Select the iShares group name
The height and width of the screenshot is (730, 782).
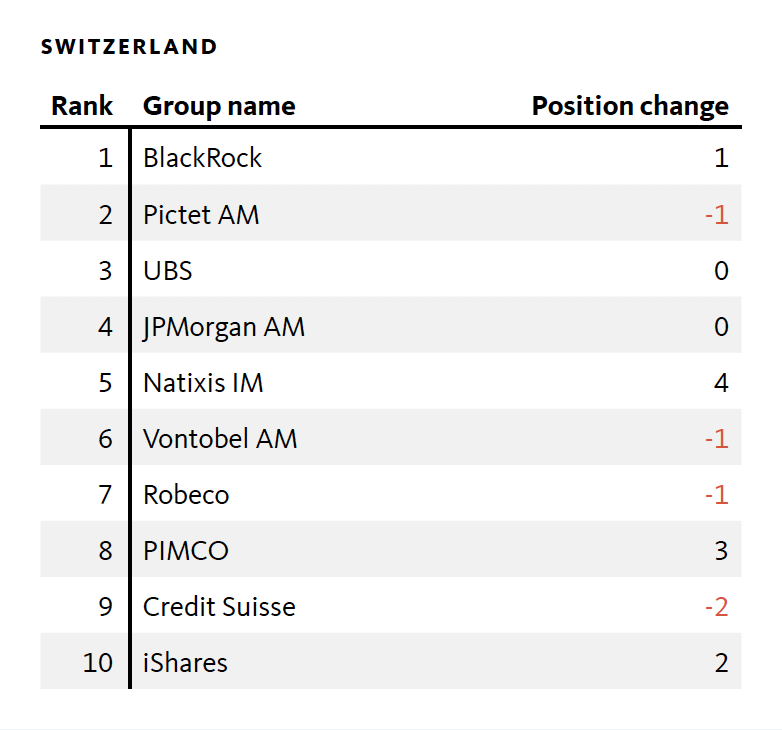(x=185, y=662)
